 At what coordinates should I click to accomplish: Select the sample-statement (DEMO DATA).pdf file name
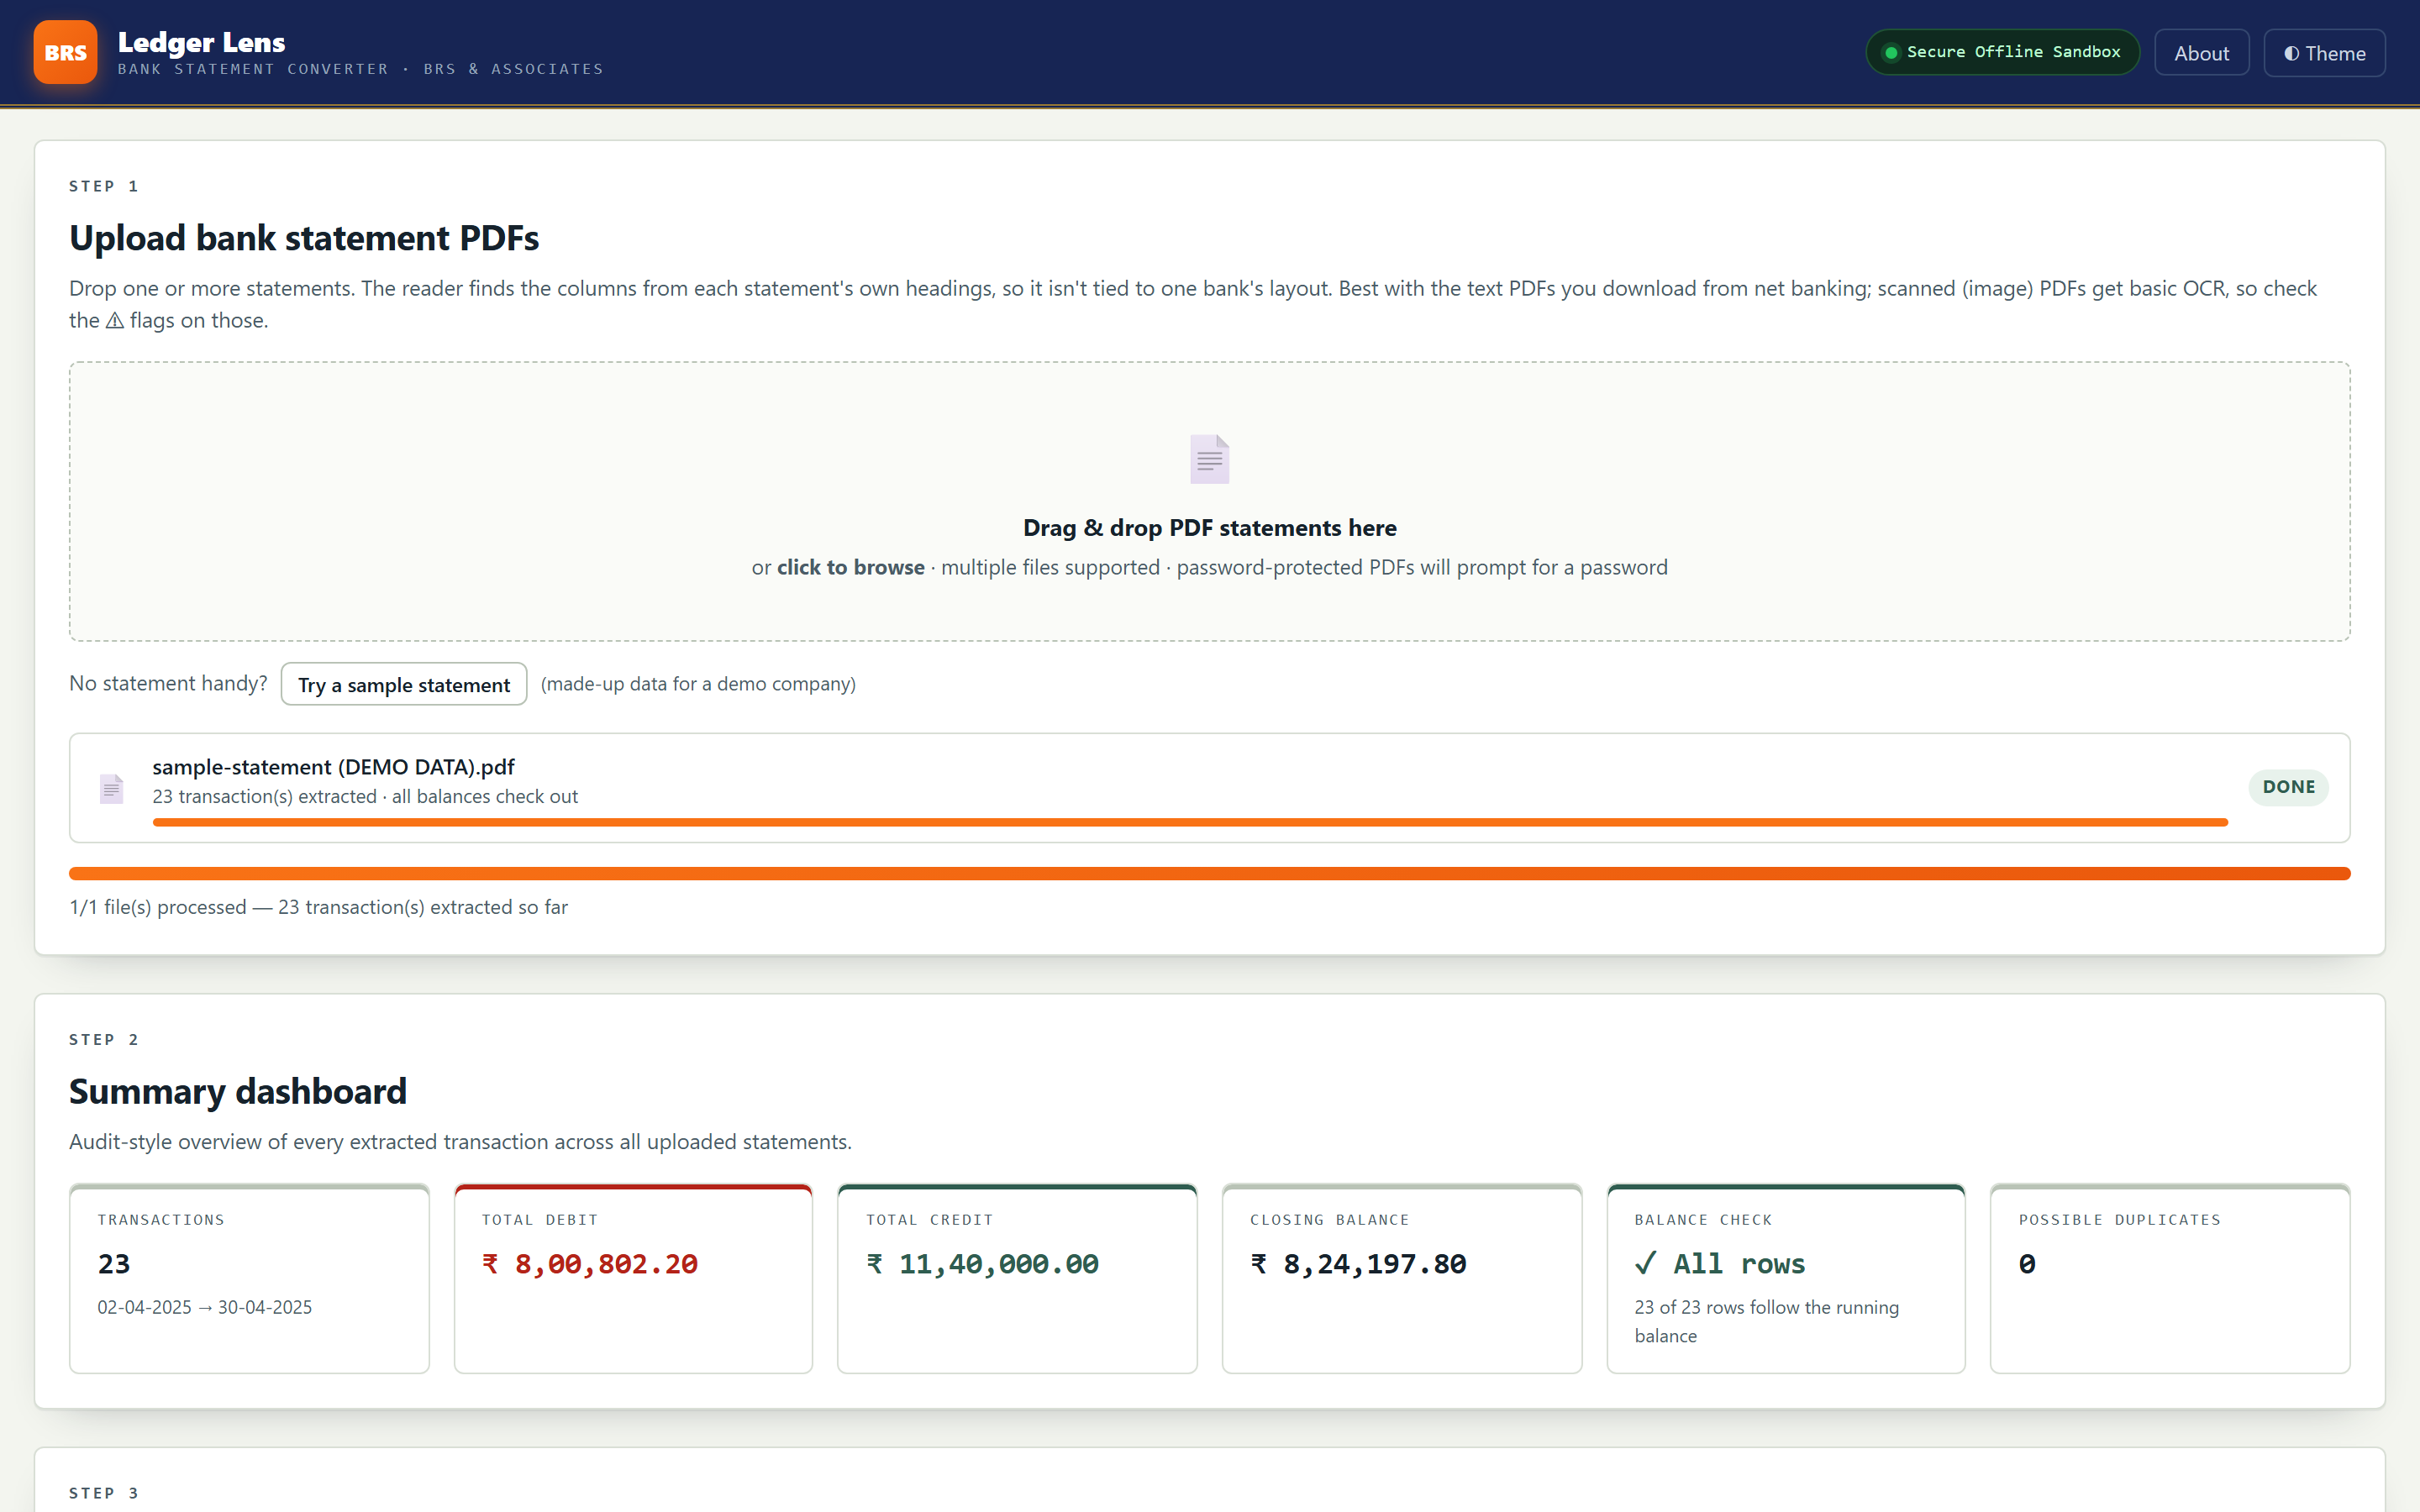point(333,767)
